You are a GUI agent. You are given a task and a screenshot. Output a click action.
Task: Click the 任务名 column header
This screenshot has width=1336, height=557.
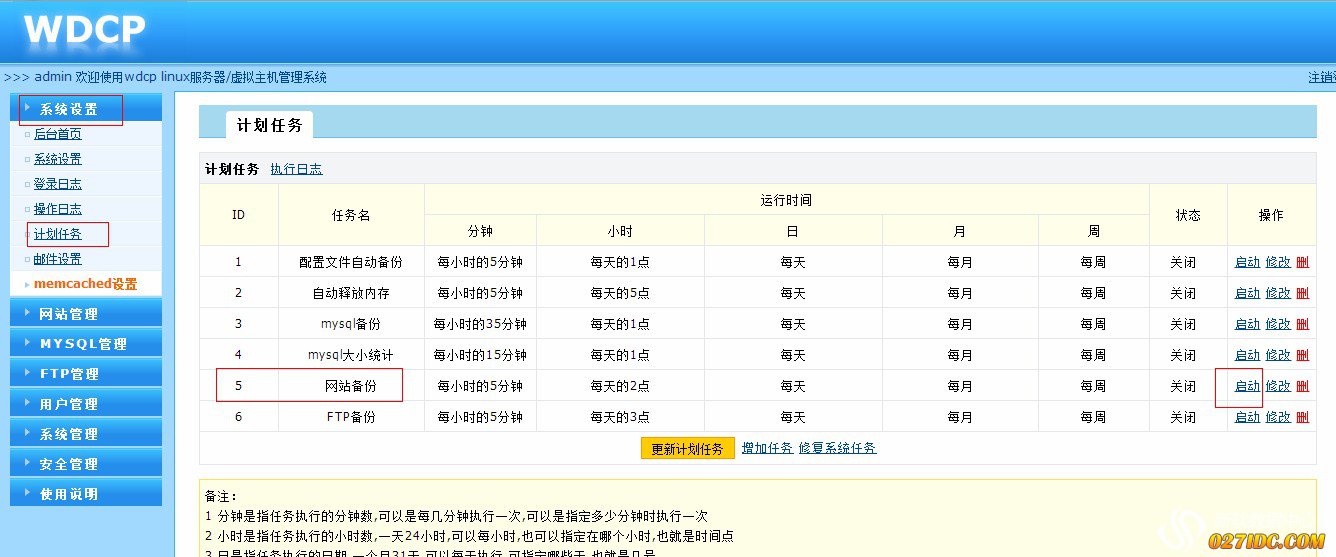pos(351,215)
